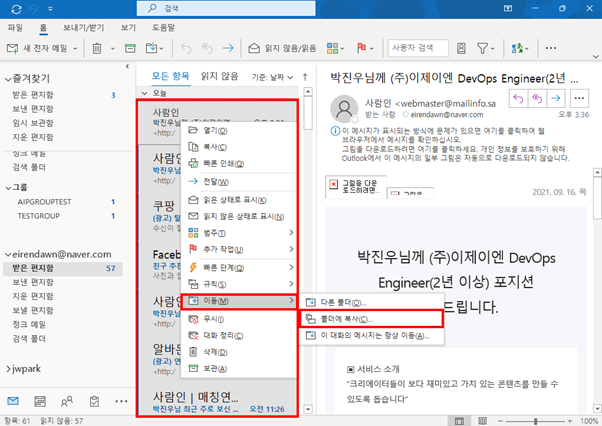Collapse the eirendawn@naver.com account tree
Viewport: 602px width, 426px height.
[8, 254]
